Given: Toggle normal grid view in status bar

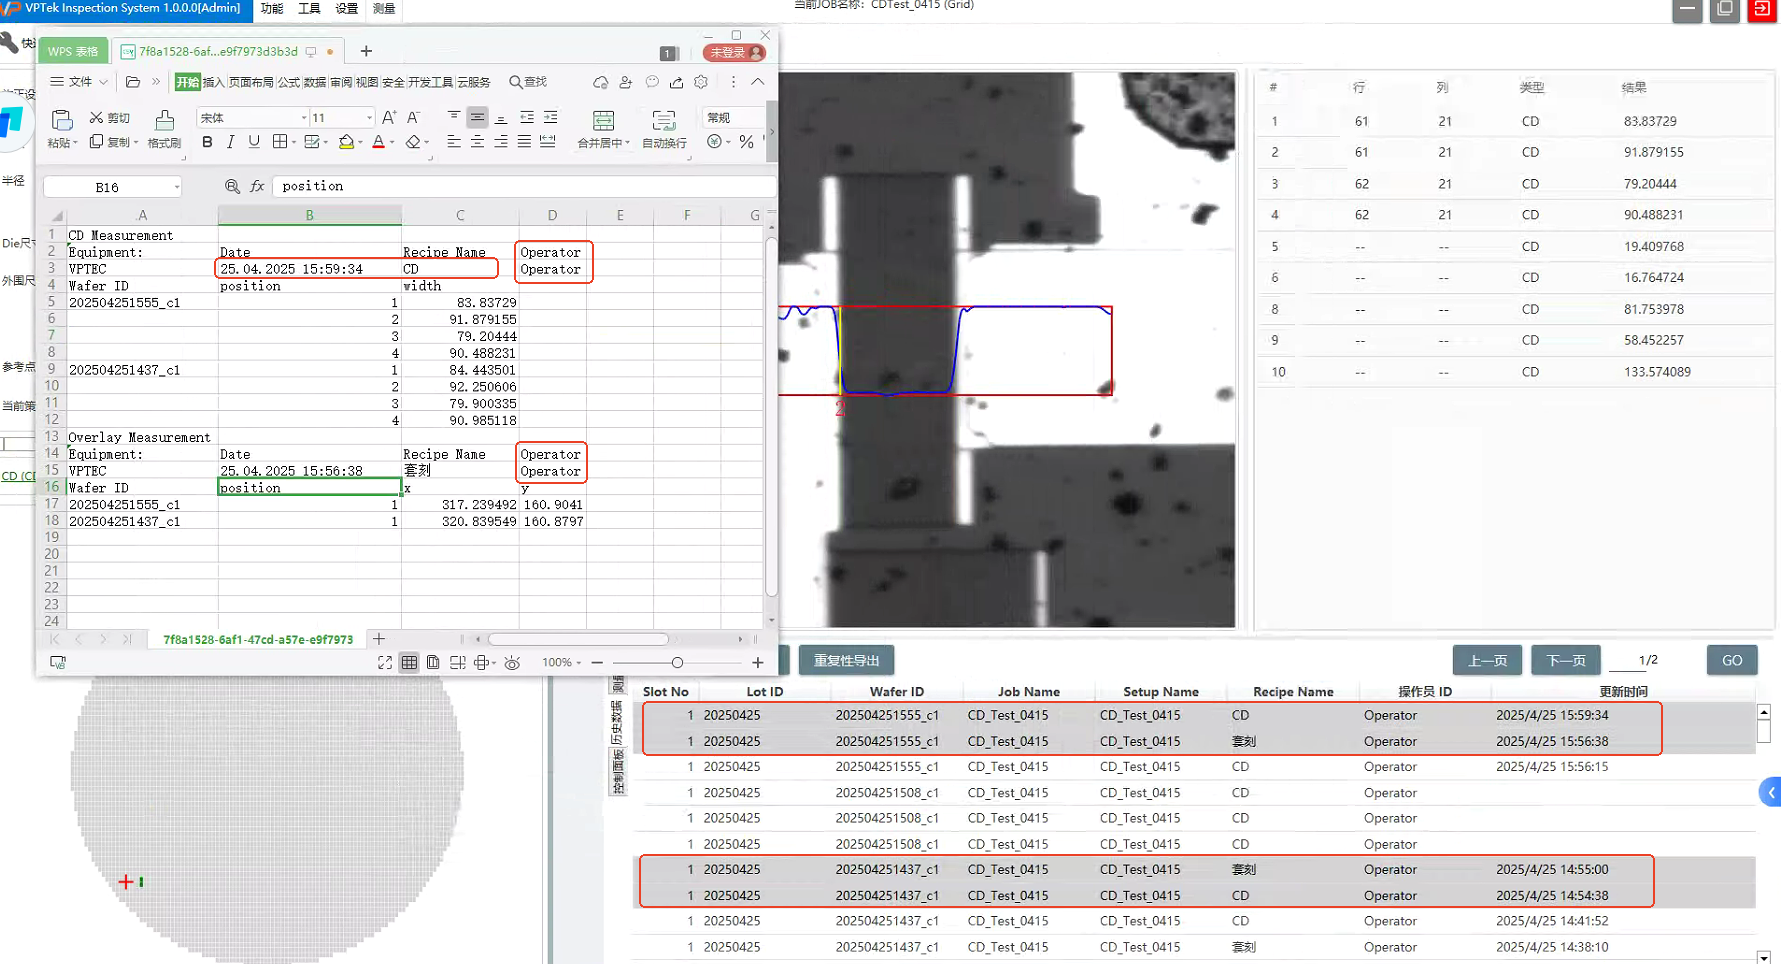Looking at the screenshot, I should [x=409, y=662].
